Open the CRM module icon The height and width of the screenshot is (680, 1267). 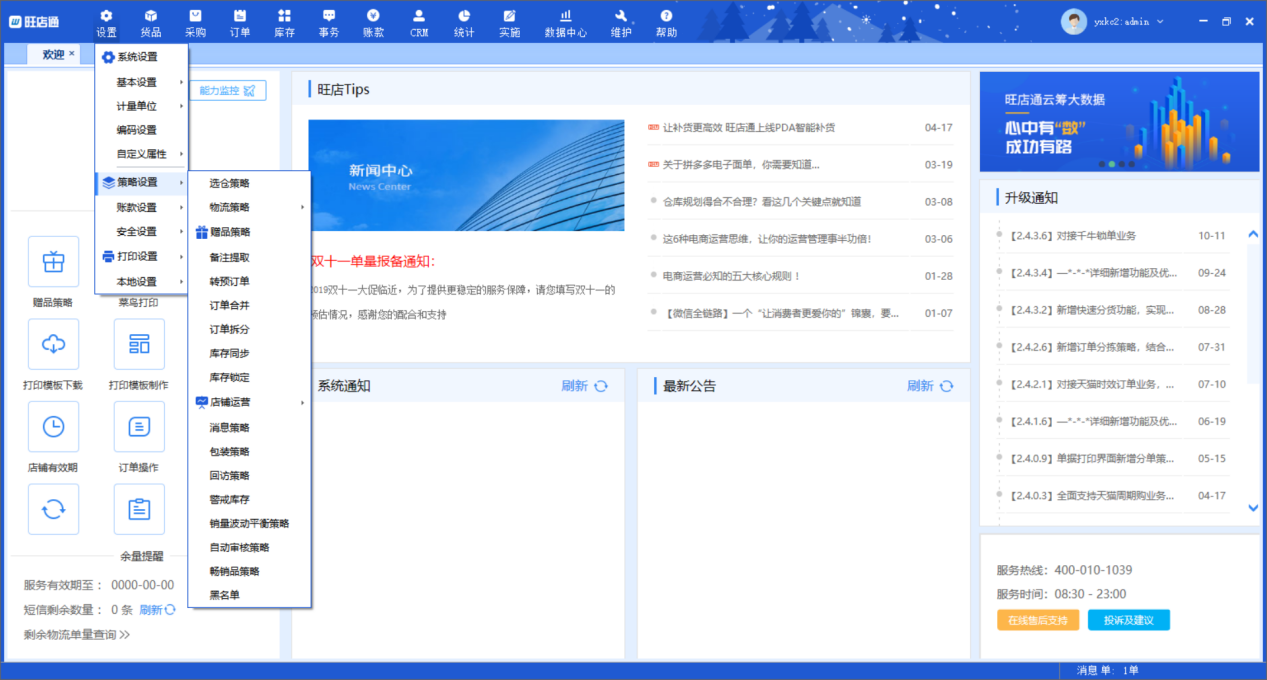419,15
